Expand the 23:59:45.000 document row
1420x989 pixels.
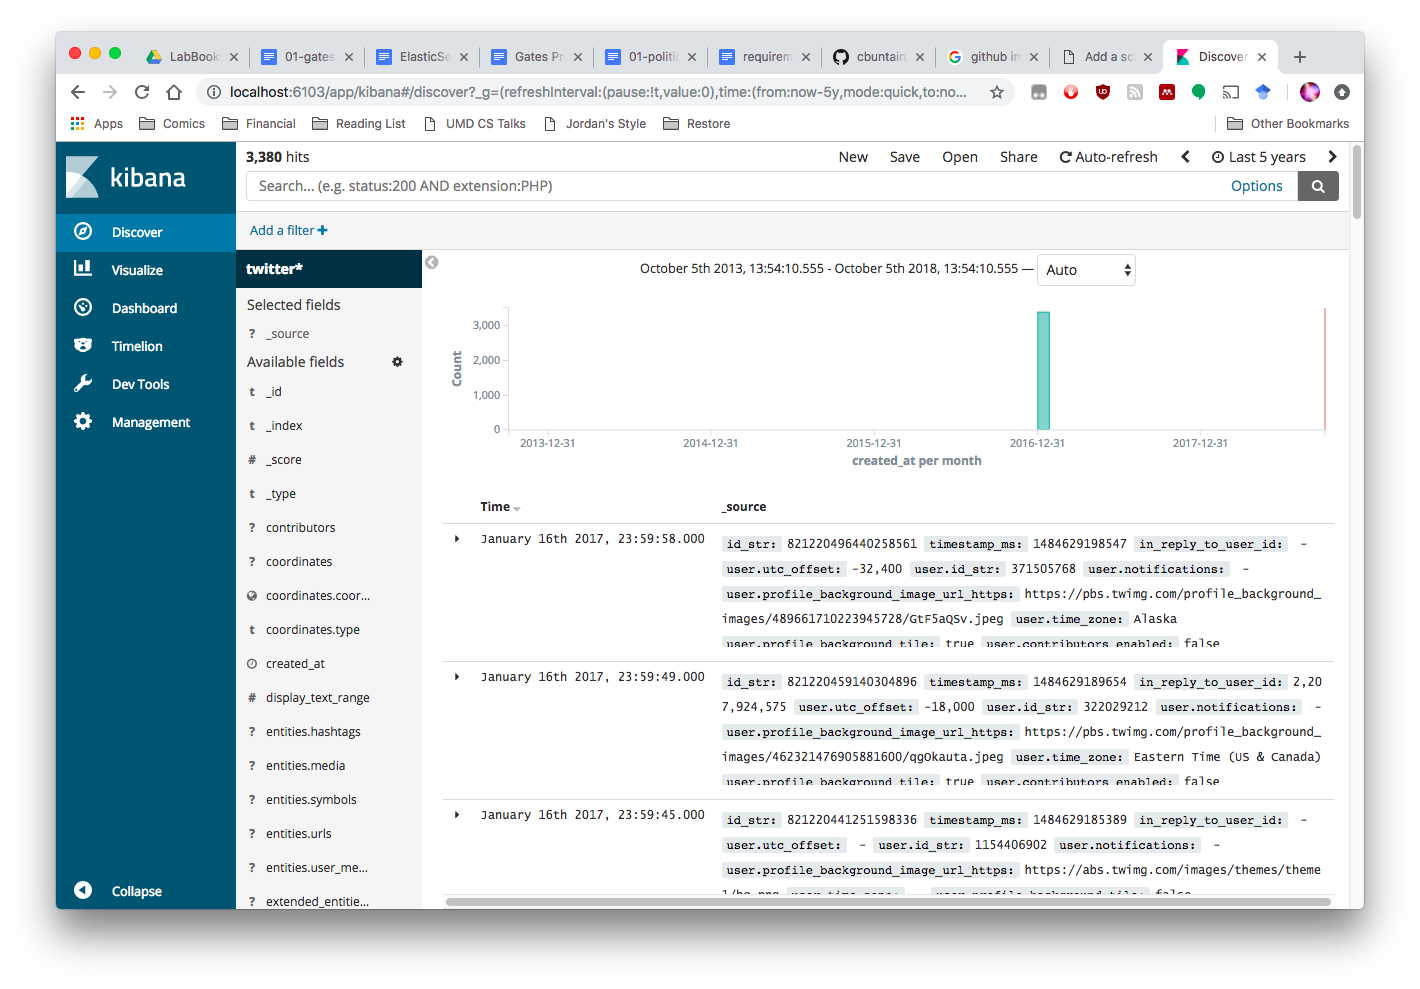(x=457, y=815)
